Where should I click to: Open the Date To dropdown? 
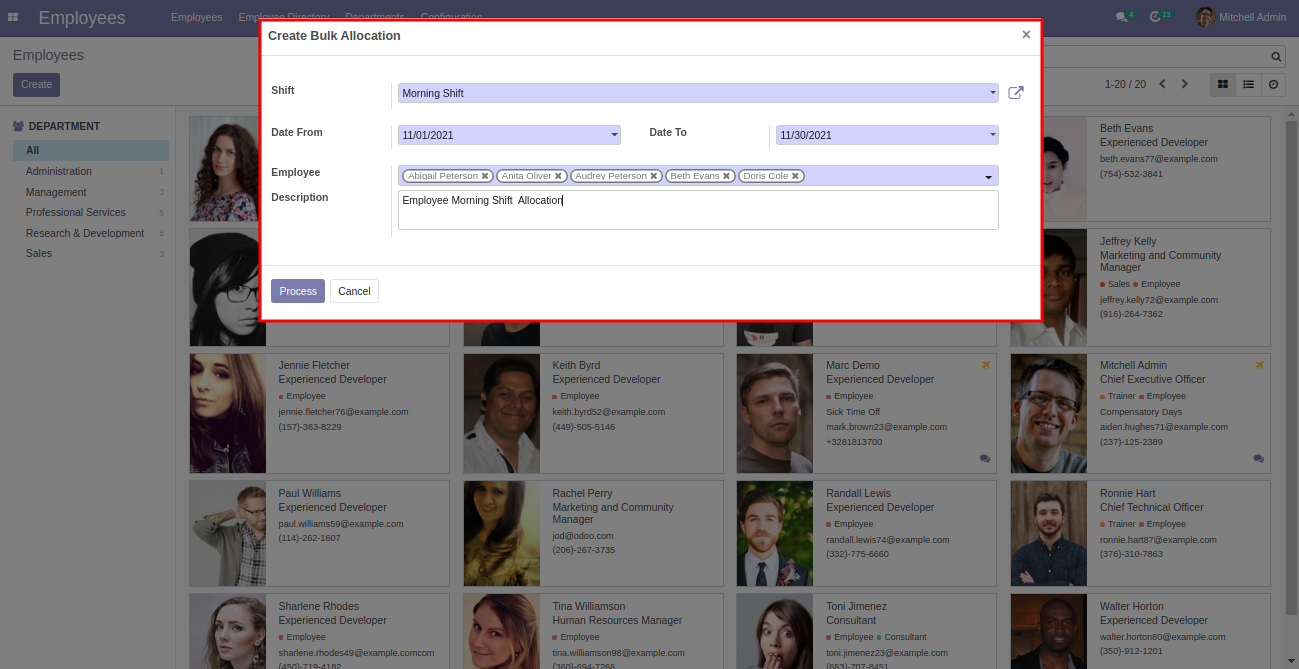click(887, 135)
